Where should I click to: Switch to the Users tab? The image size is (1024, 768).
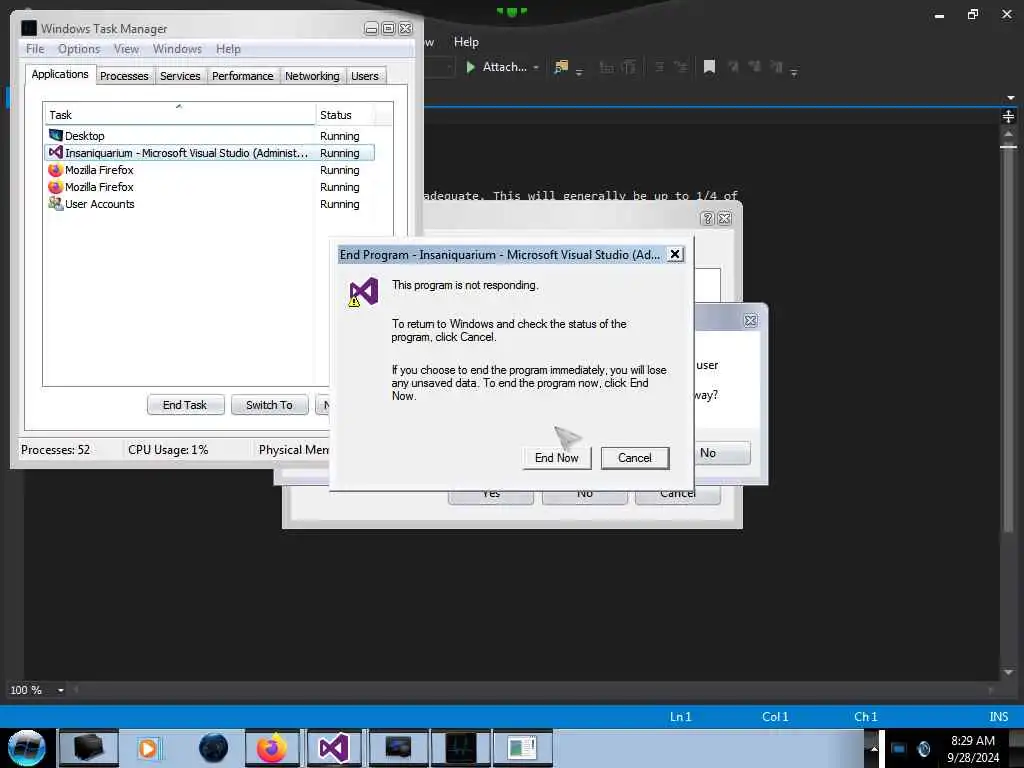pos(364,76)
